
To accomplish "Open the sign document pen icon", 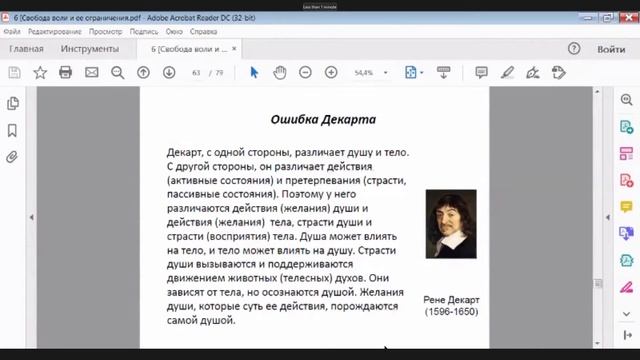I will click(533, 73).
